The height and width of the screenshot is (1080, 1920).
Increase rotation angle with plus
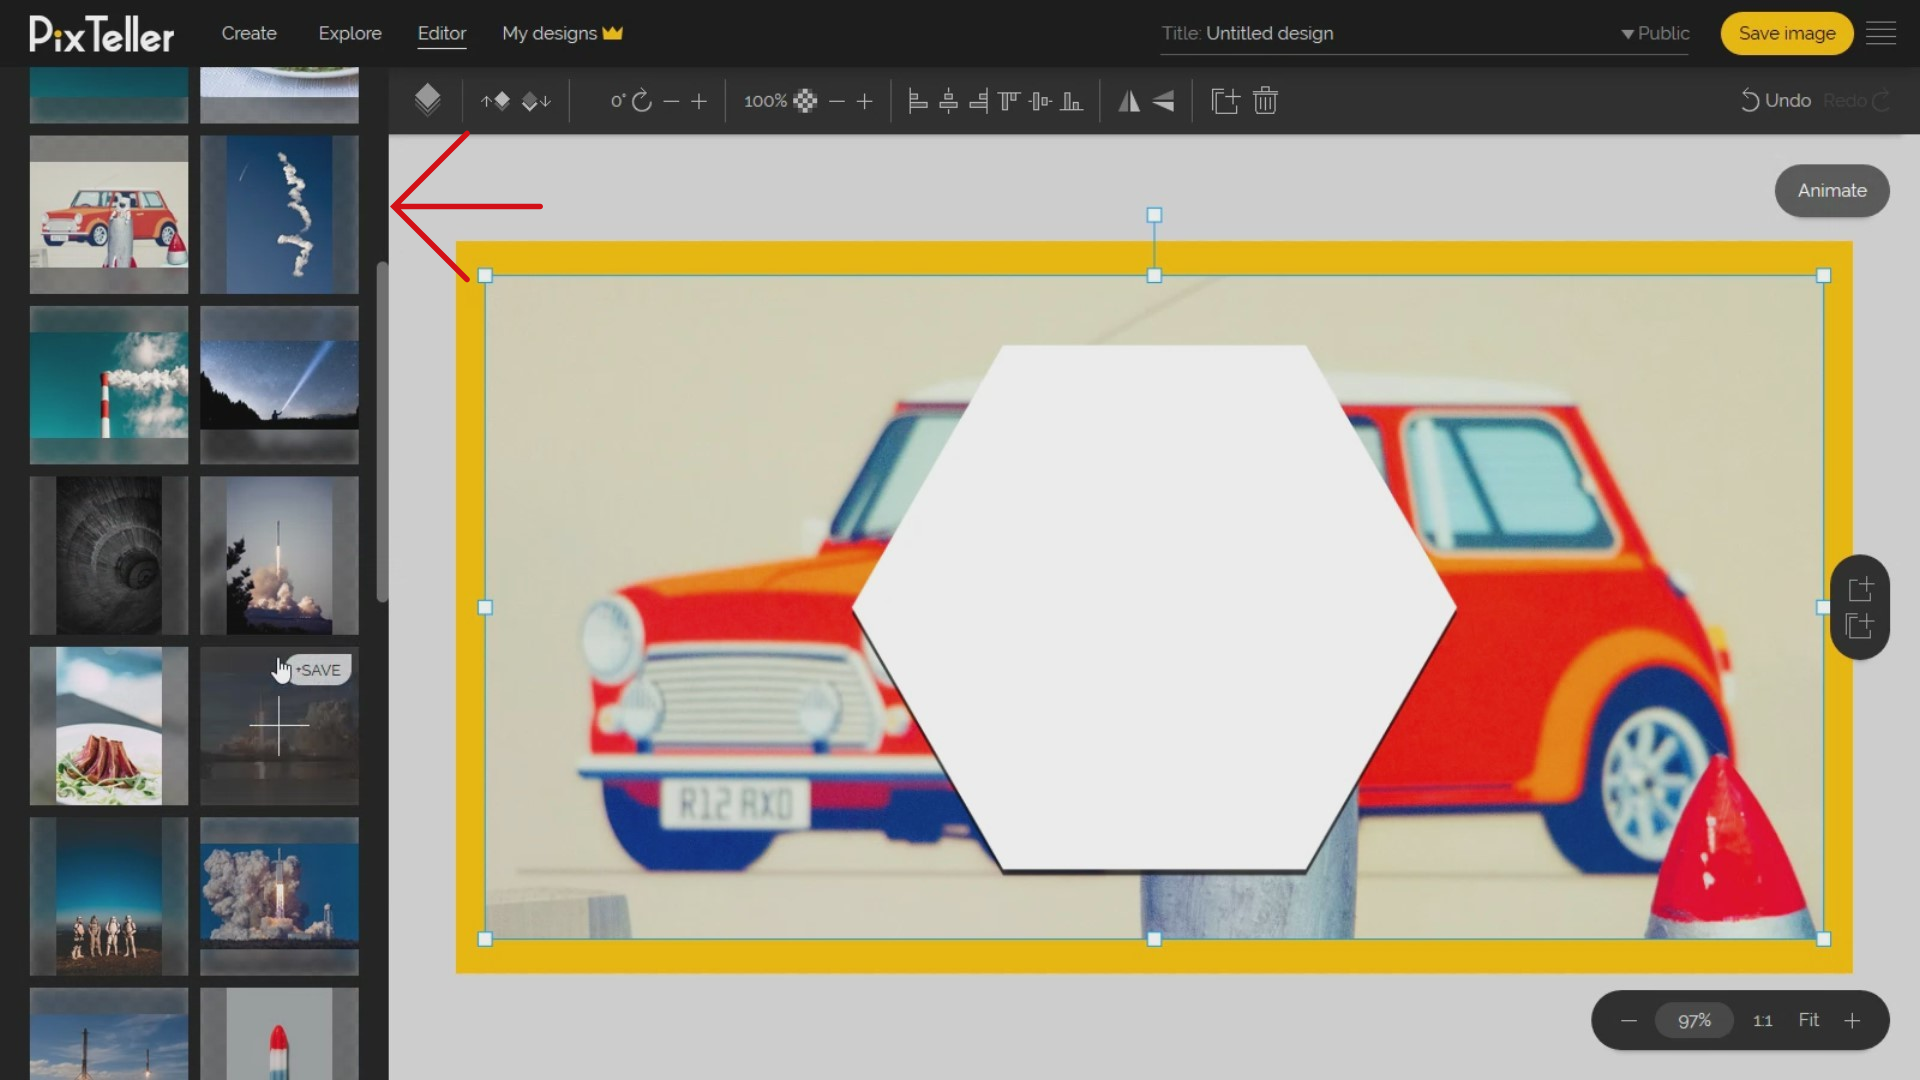(x=699, y=101)
